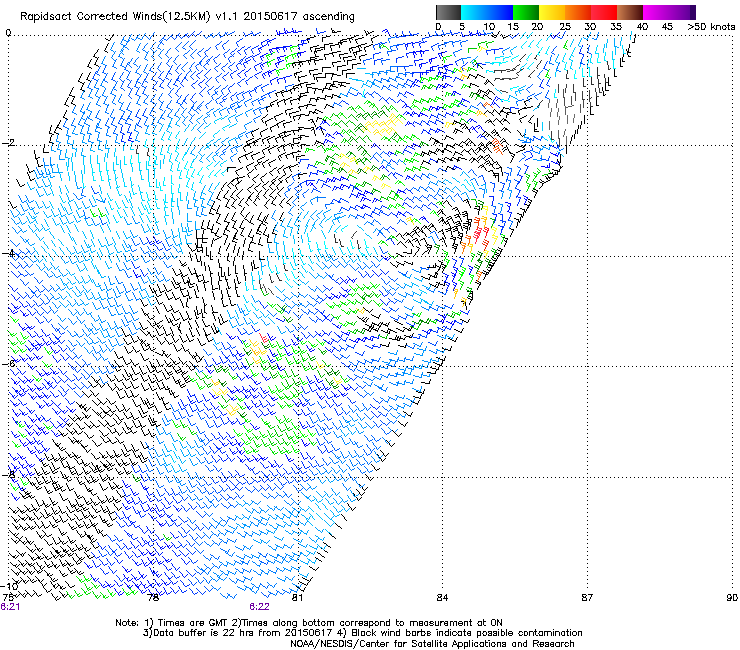Click the latitude label -6

9,363
